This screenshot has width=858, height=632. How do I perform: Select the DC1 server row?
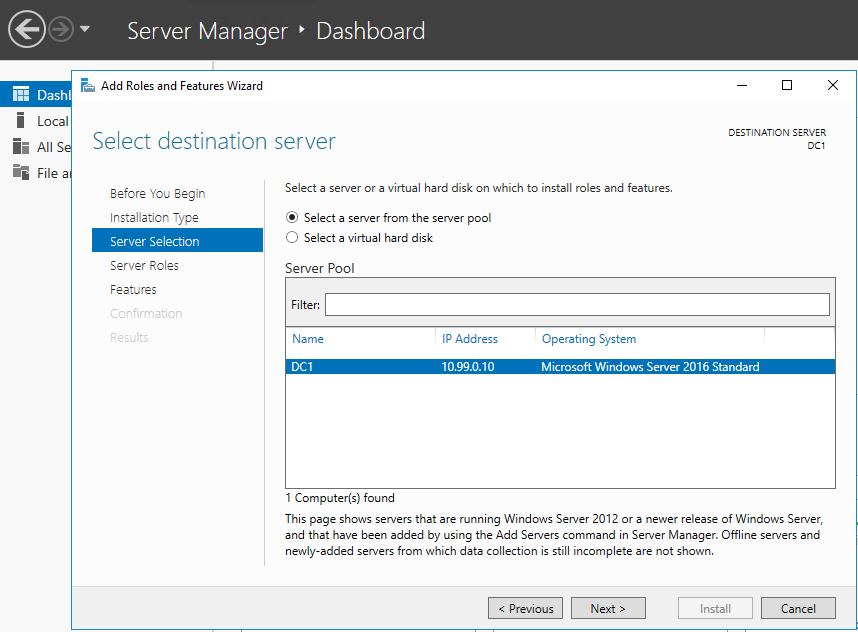point(559,367)
